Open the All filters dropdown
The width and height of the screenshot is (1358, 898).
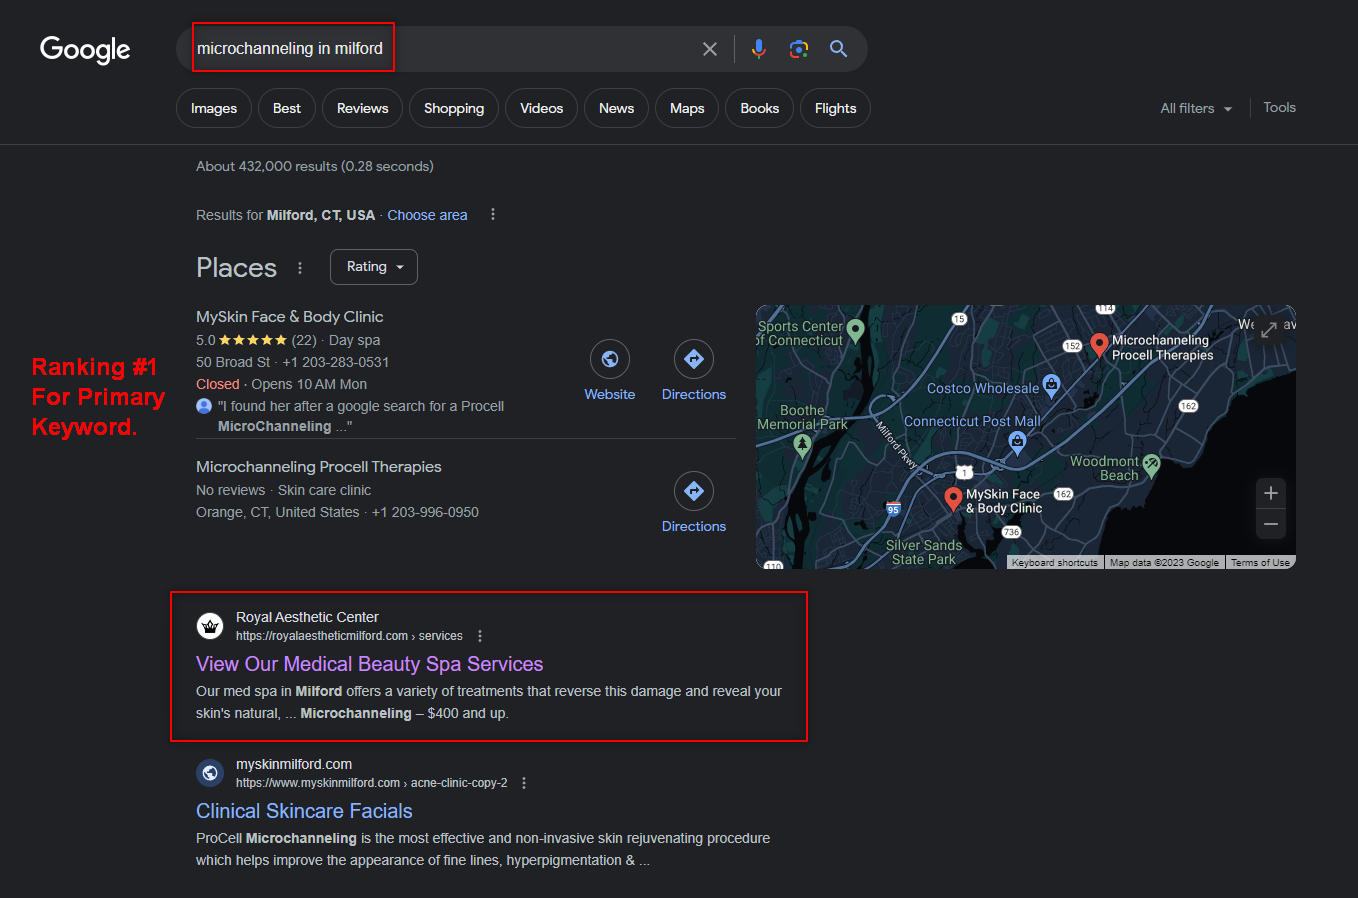[1196, 108]
